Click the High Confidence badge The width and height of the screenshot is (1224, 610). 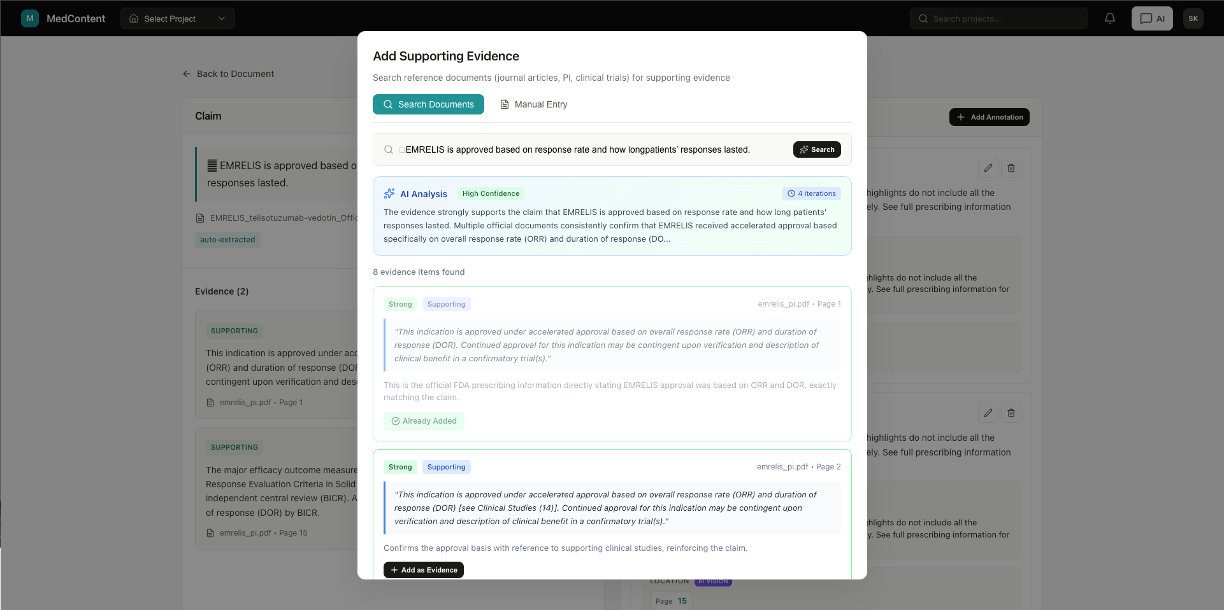pyautogui.click(x=490, y=193)
